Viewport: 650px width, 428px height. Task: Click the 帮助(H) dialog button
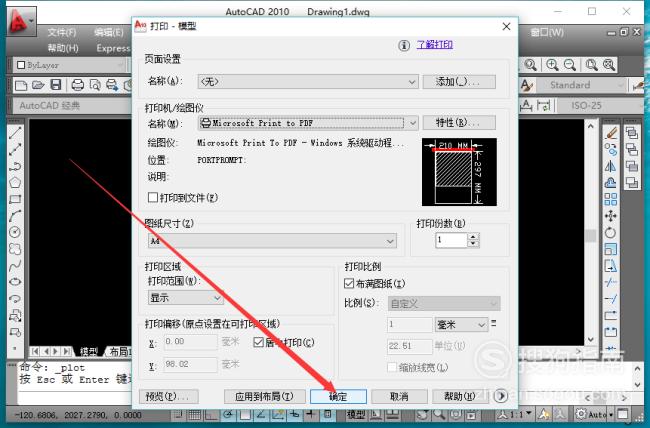click(460, 396)
